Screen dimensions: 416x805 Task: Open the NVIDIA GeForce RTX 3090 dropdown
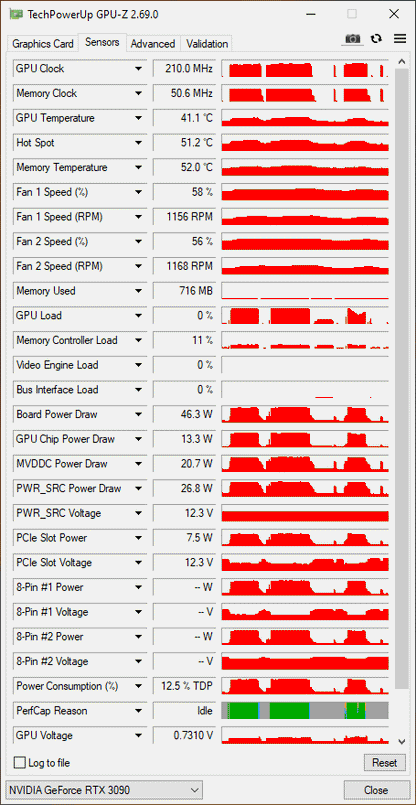pos(104,790)
